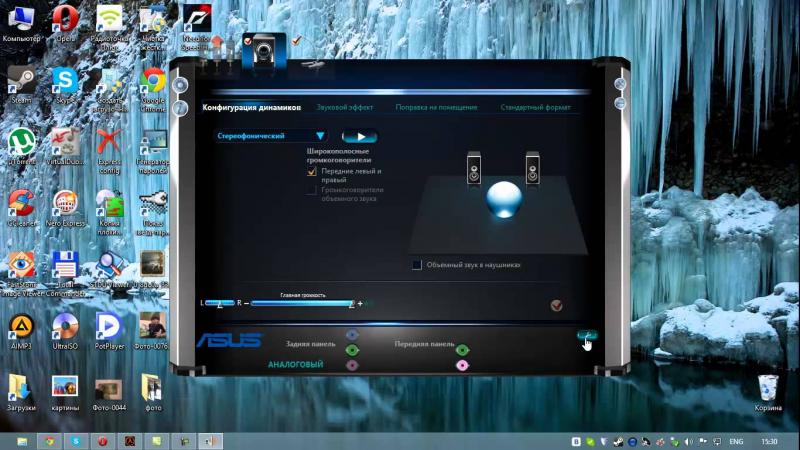Open the Фото-0044 image on desktop
Screen dimensions: 800x450
pos(109,393)
